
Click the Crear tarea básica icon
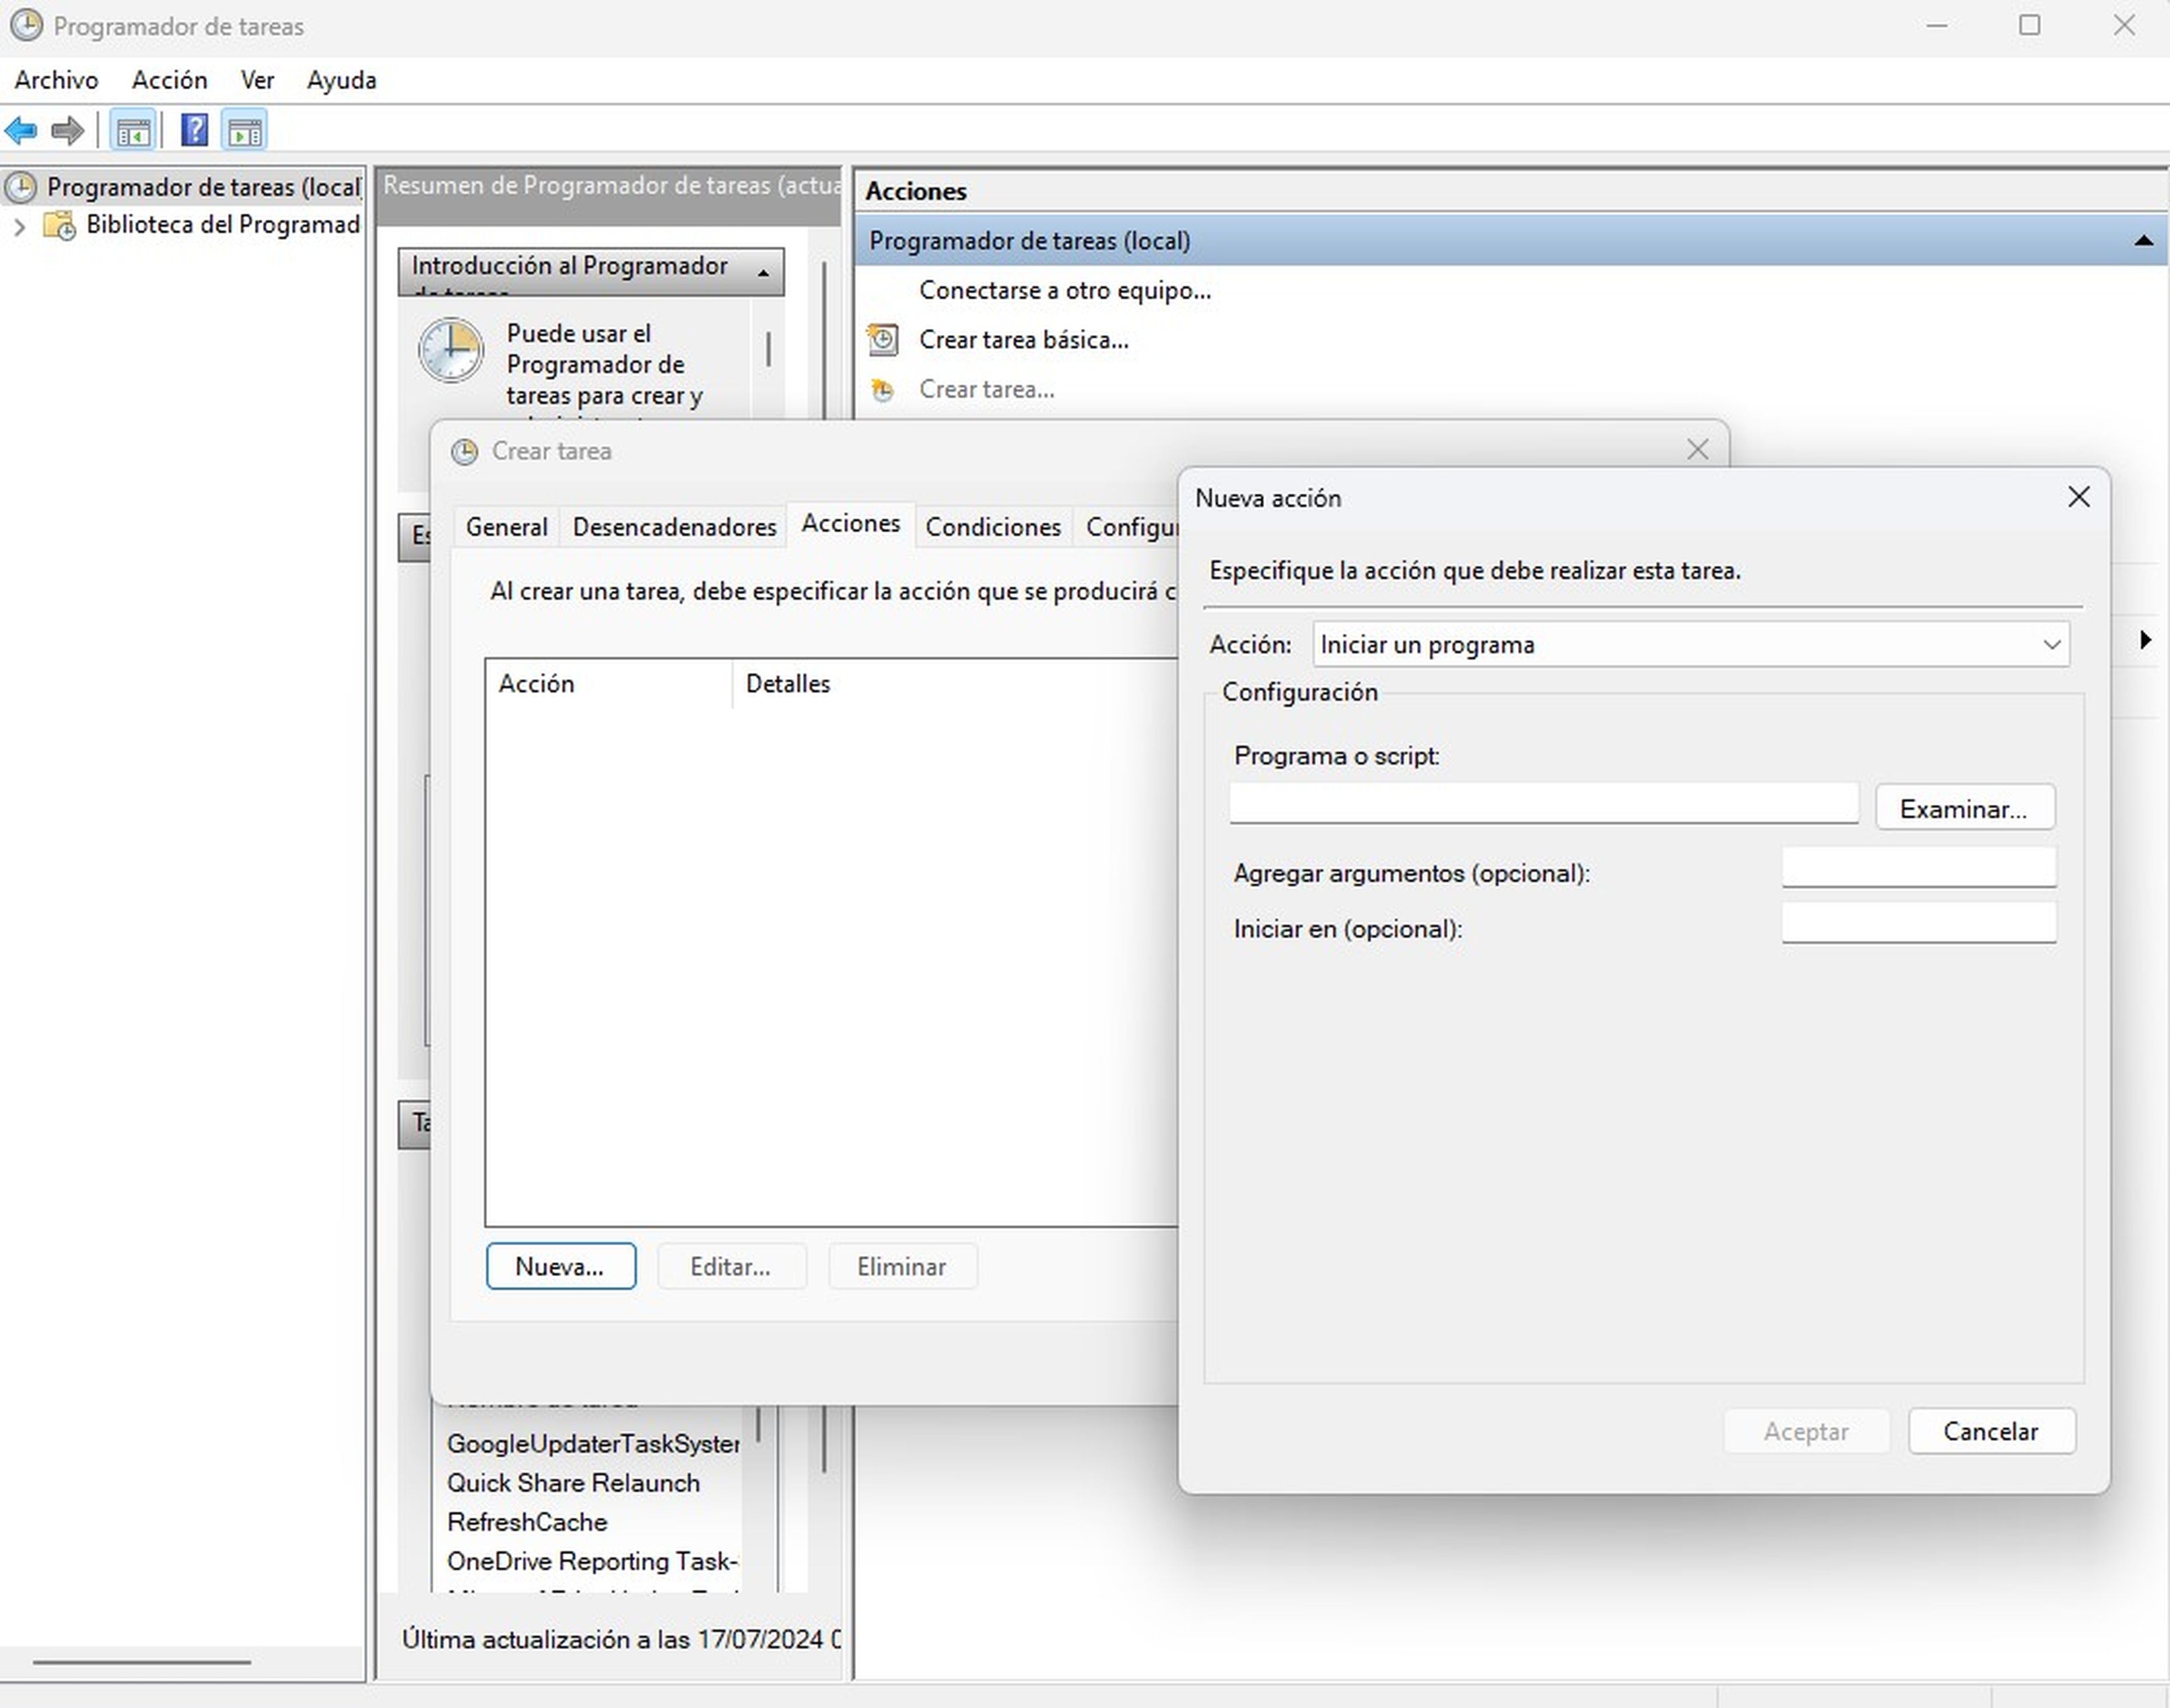[883, 340]
